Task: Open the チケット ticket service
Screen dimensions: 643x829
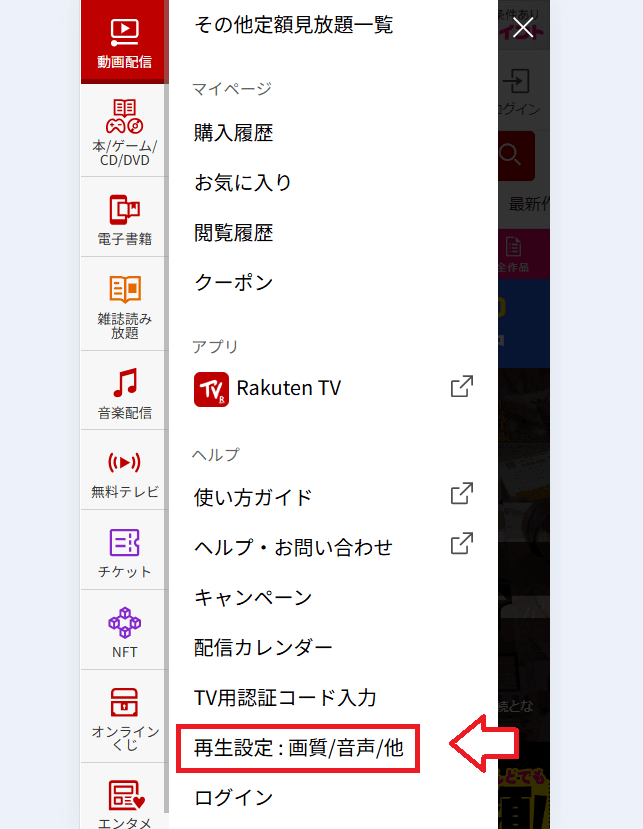Action: coord(124,551)
